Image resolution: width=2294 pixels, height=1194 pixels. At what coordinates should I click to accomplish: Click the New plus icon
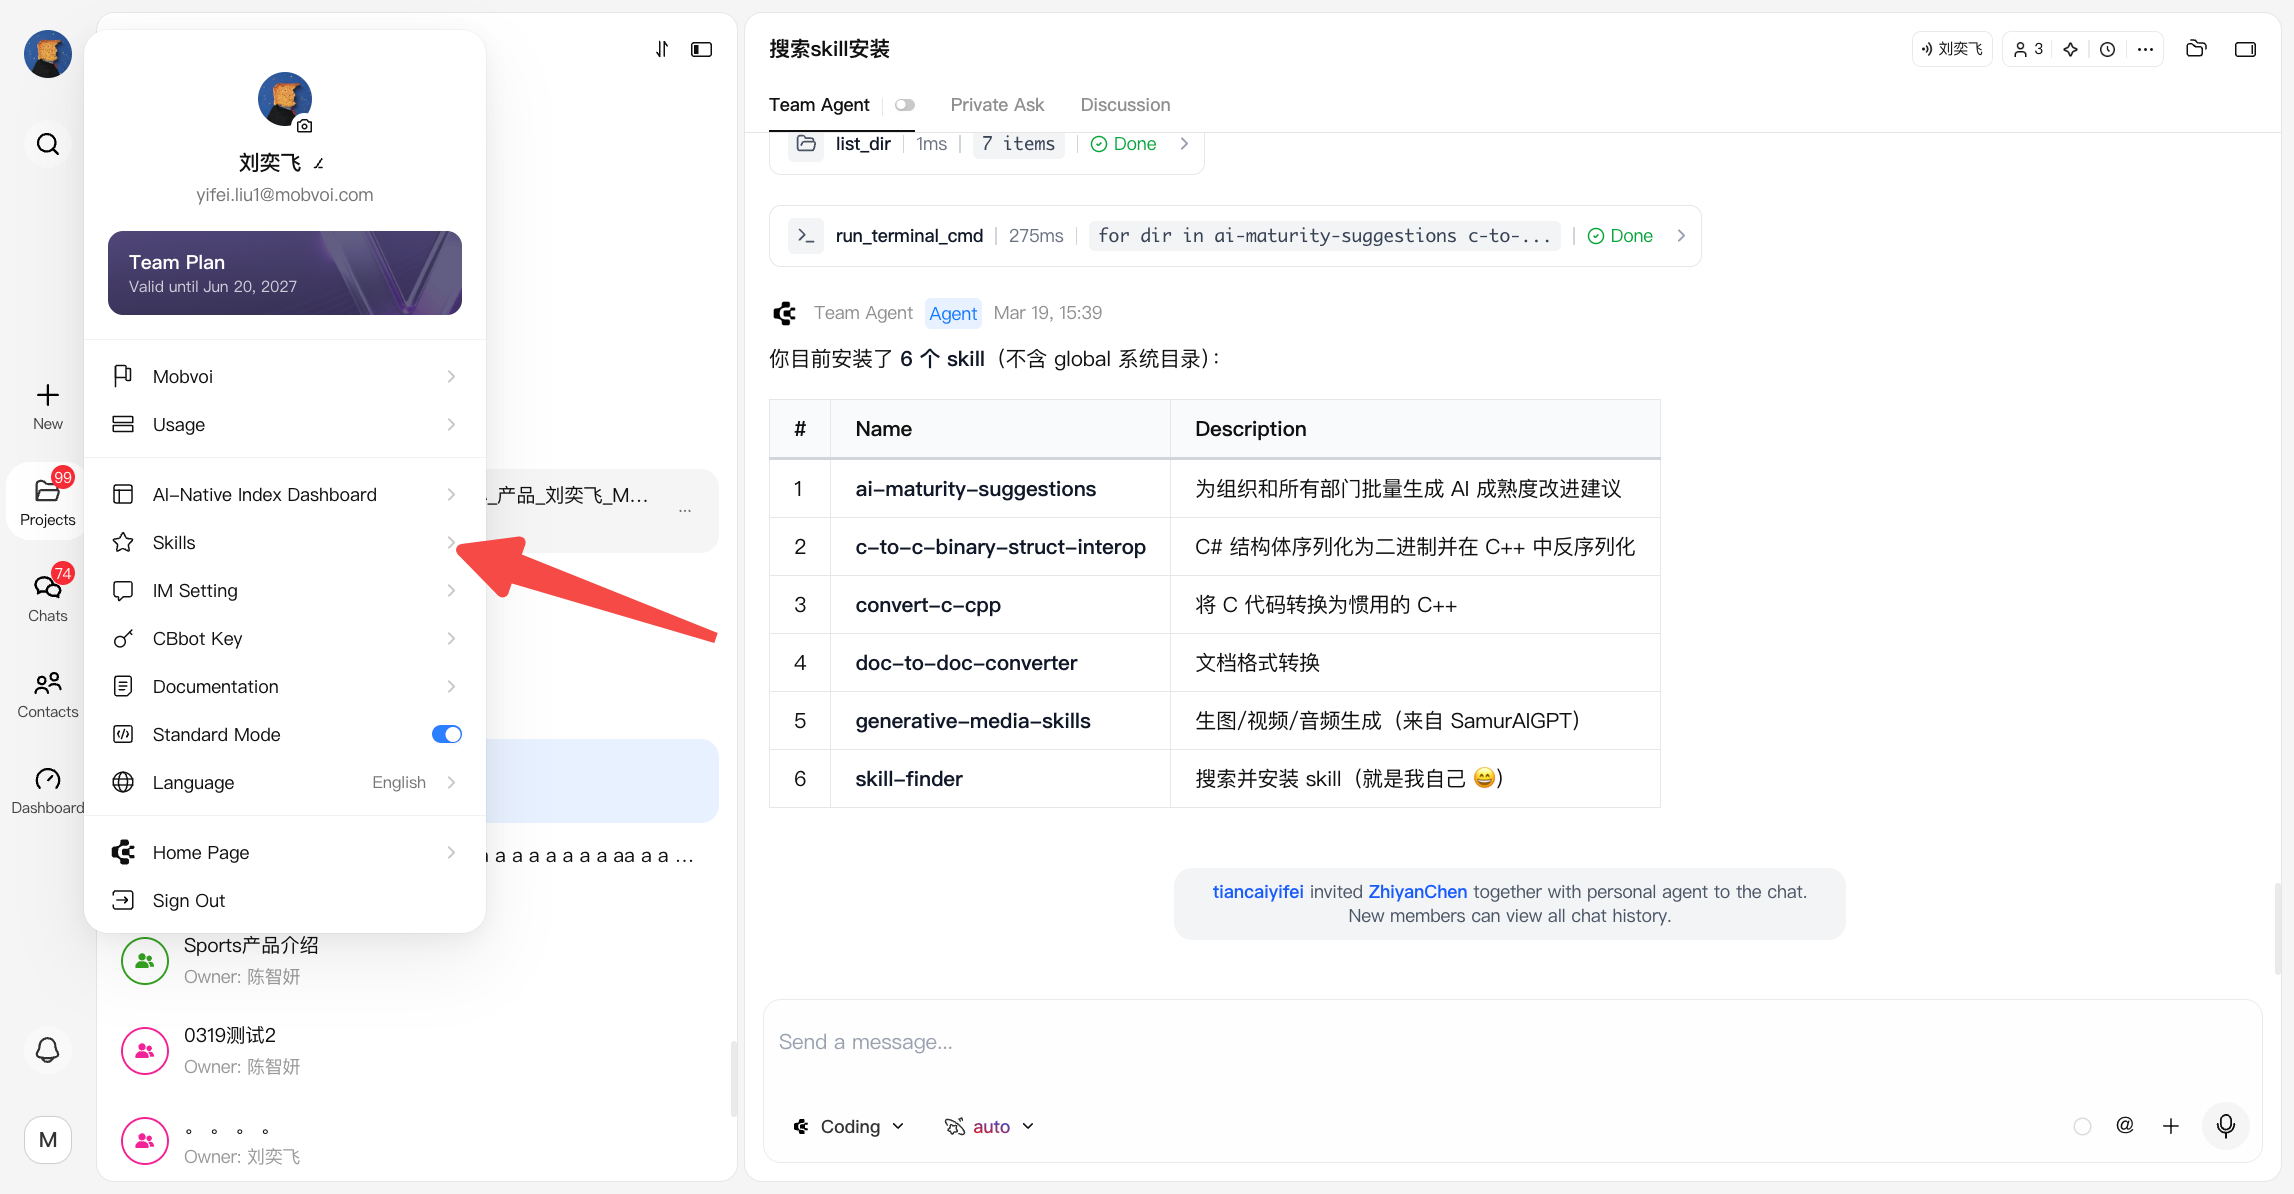[x=47, y=406]
